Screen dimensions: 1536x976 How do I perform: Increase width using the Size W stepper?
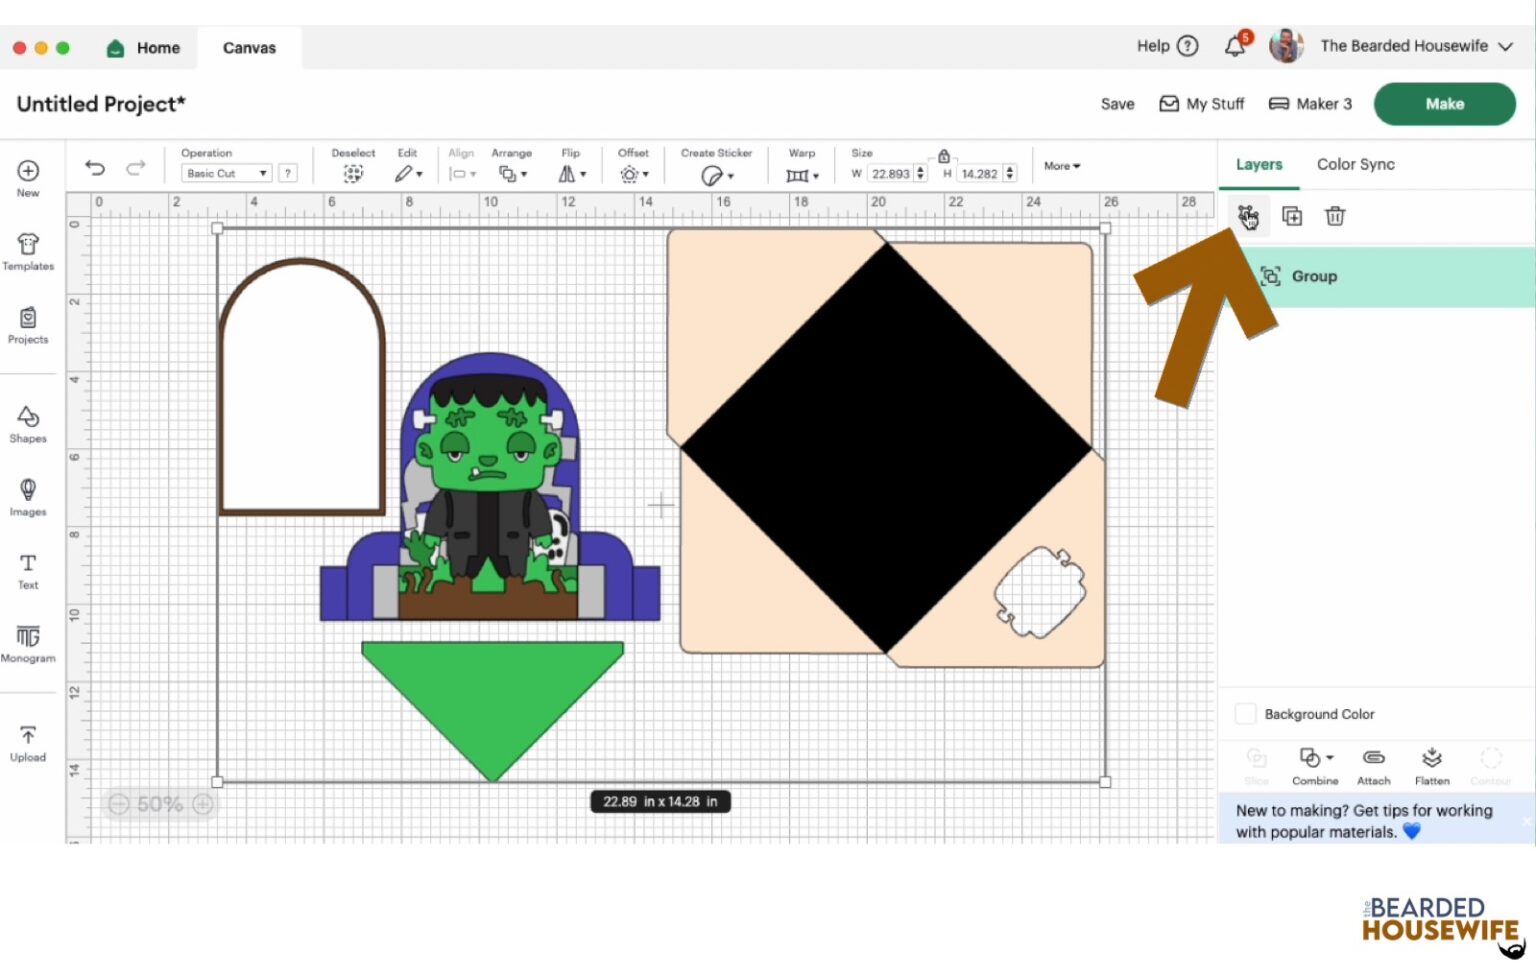click(x=918, y=168)
